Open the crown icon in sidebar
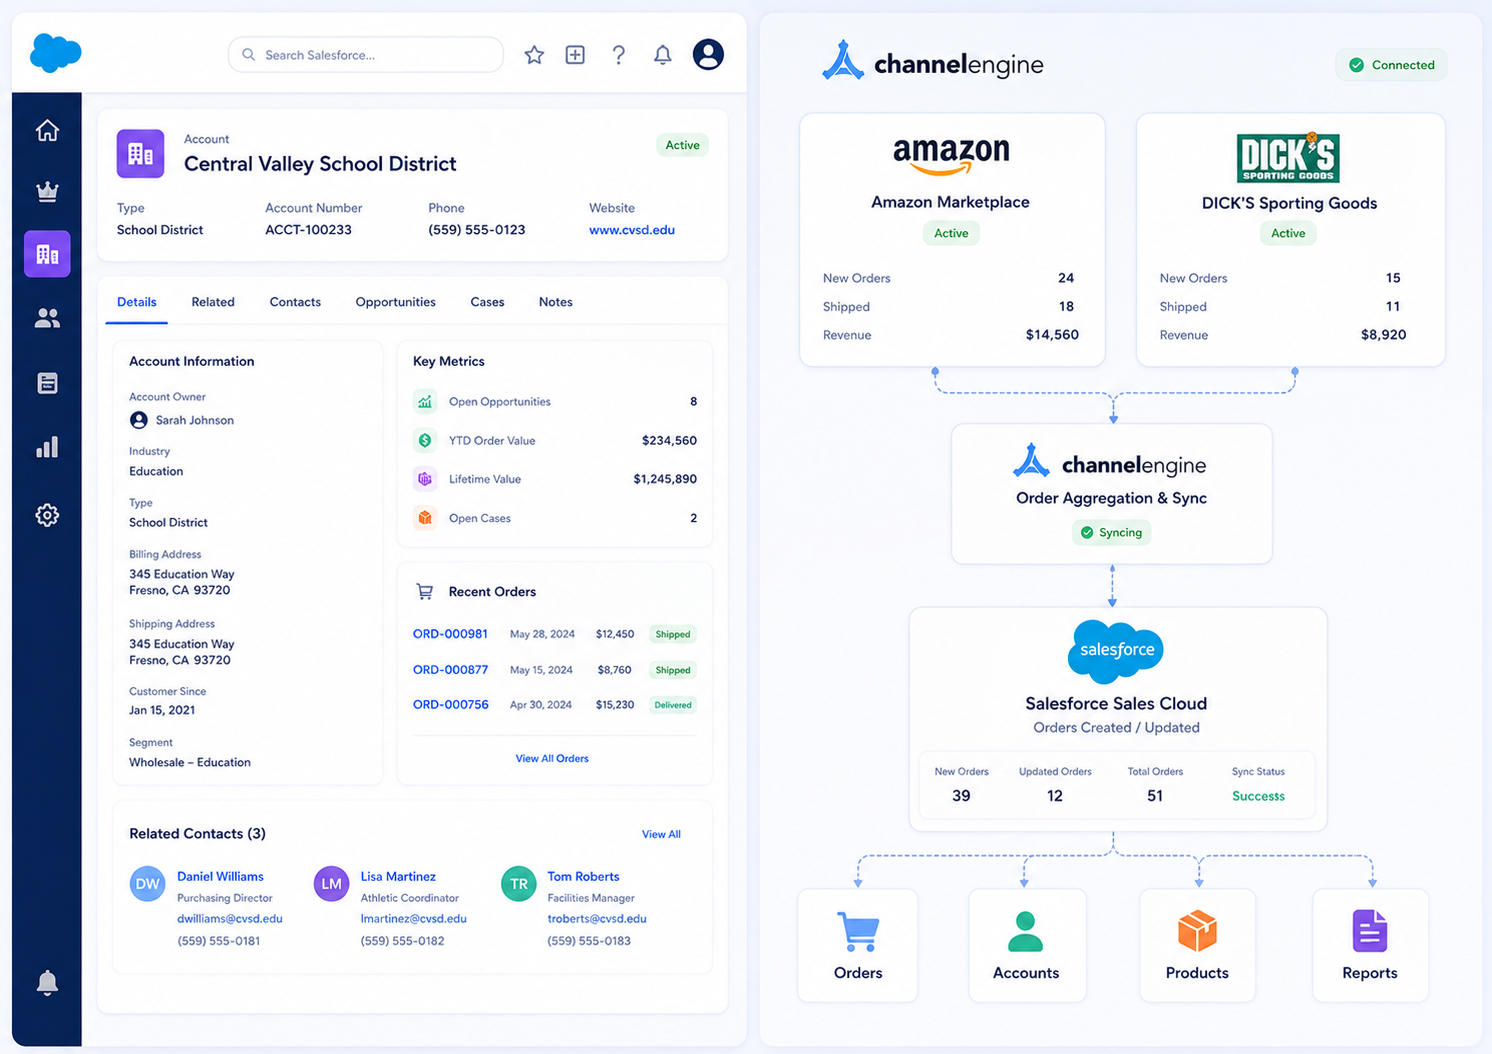Screen dimensions: 1492x1054 (47, 191)
